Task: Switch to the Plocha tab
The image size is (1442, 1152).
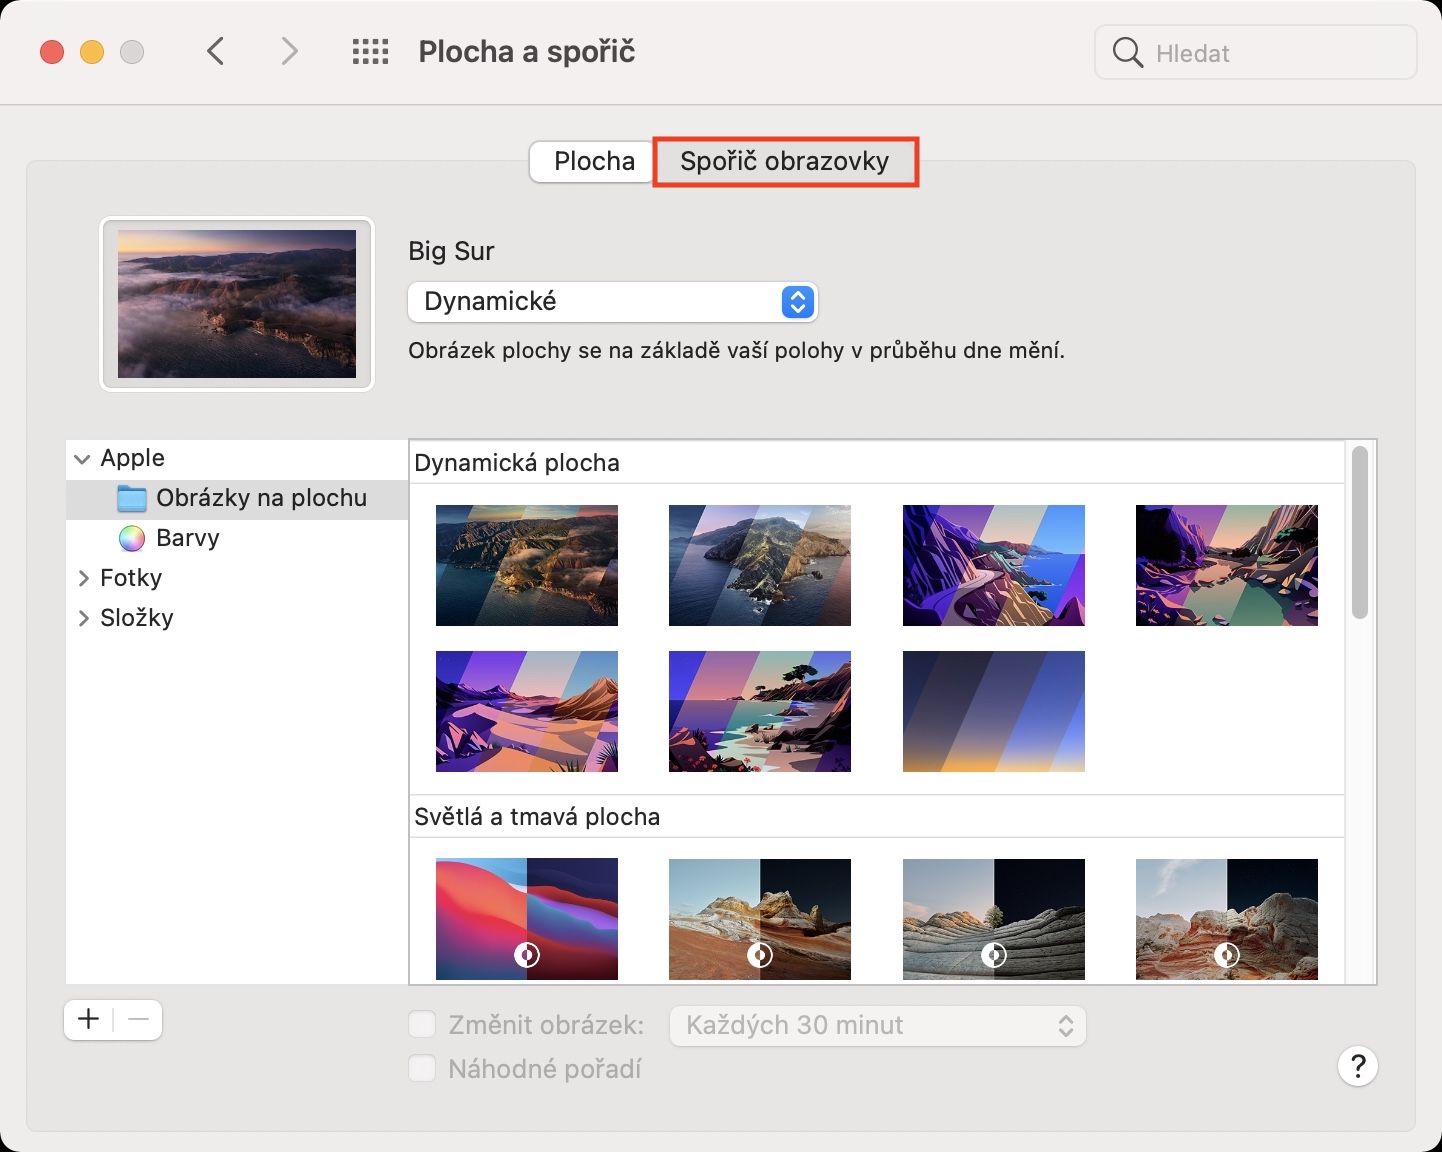Action: click(594, 161)
